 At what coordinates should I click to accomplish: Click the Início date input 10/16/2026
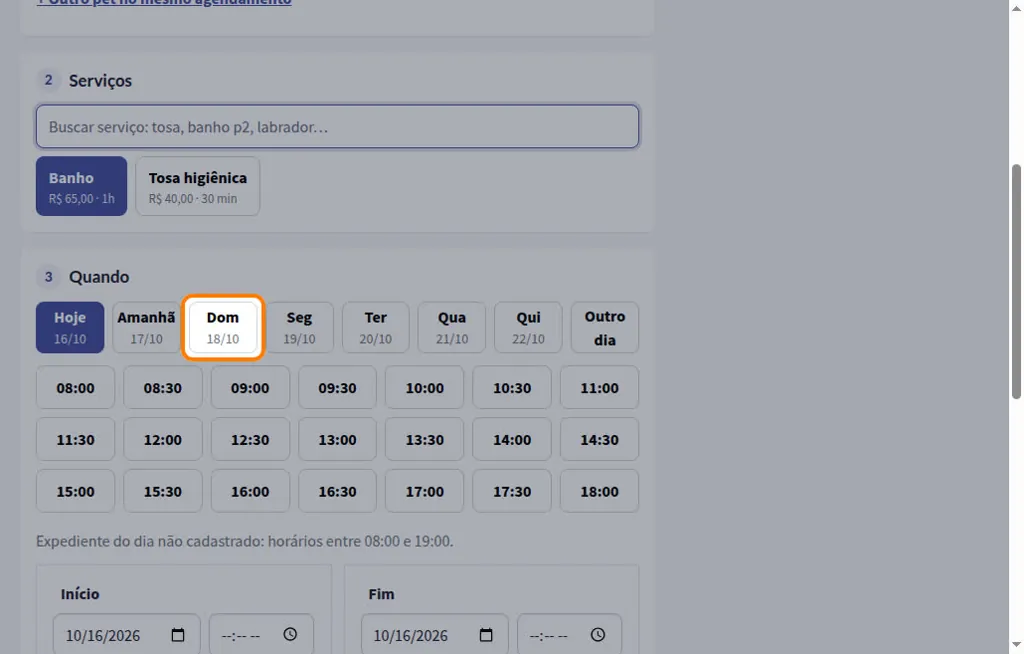click(x=127, y=634)
